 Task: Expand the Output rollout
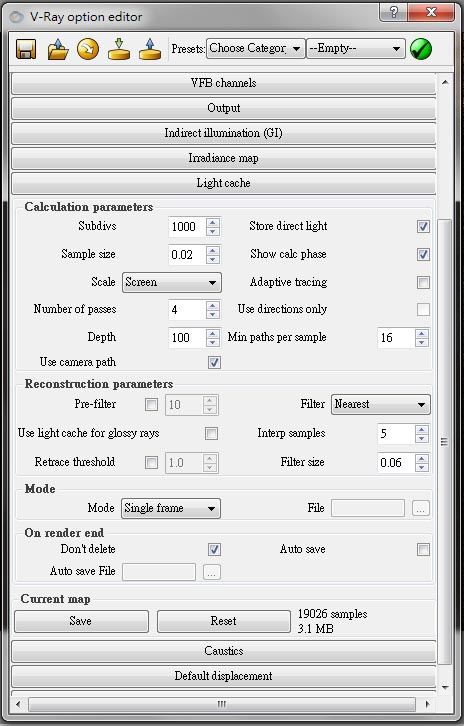(x=223, y=108)
